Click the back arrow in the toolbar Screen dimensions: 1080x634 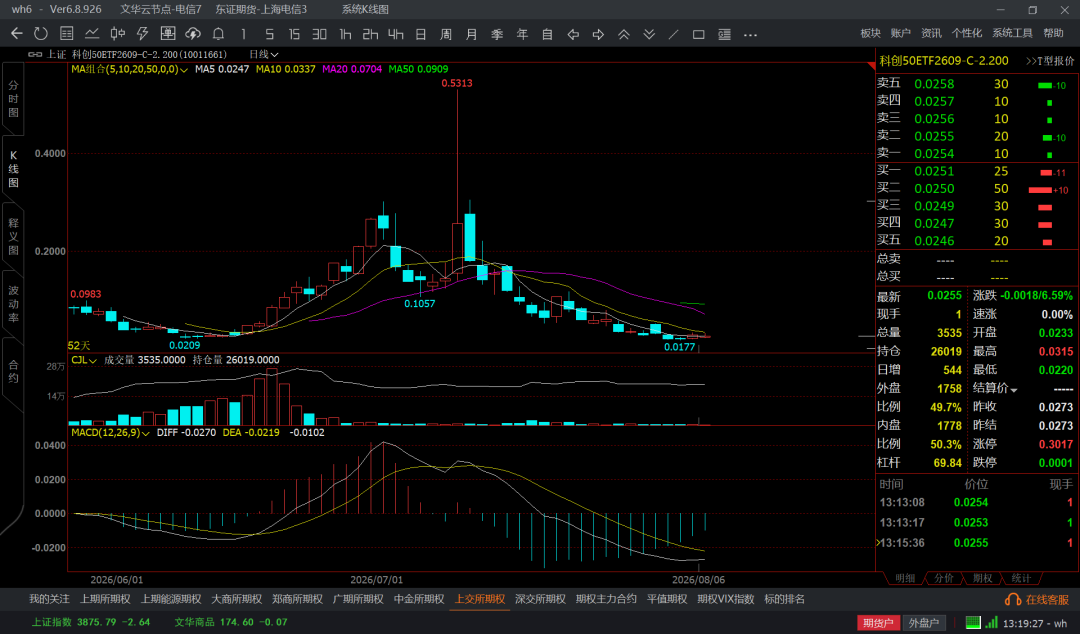click(17, 34)
